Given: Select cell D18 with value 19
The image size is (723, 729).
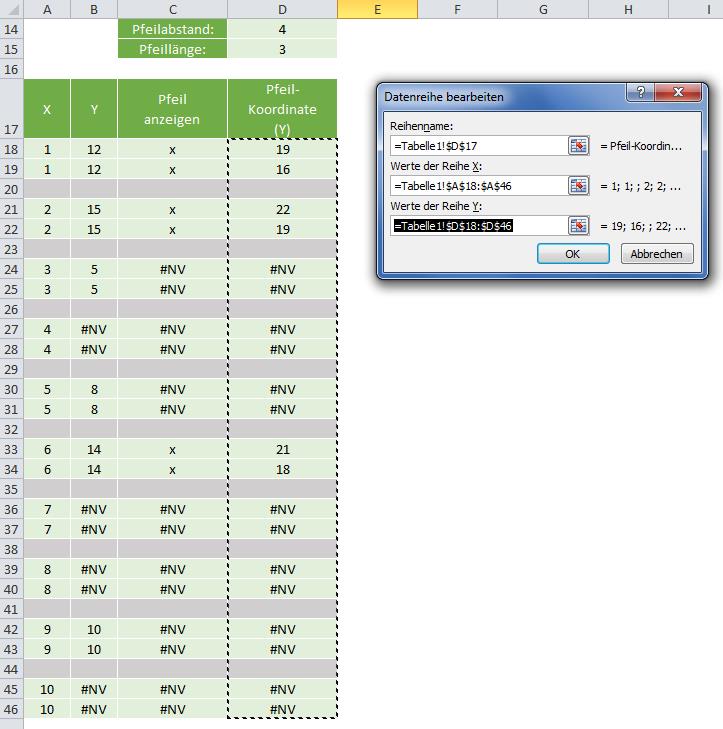Looking at the screenshot, I should click(282, 149).
